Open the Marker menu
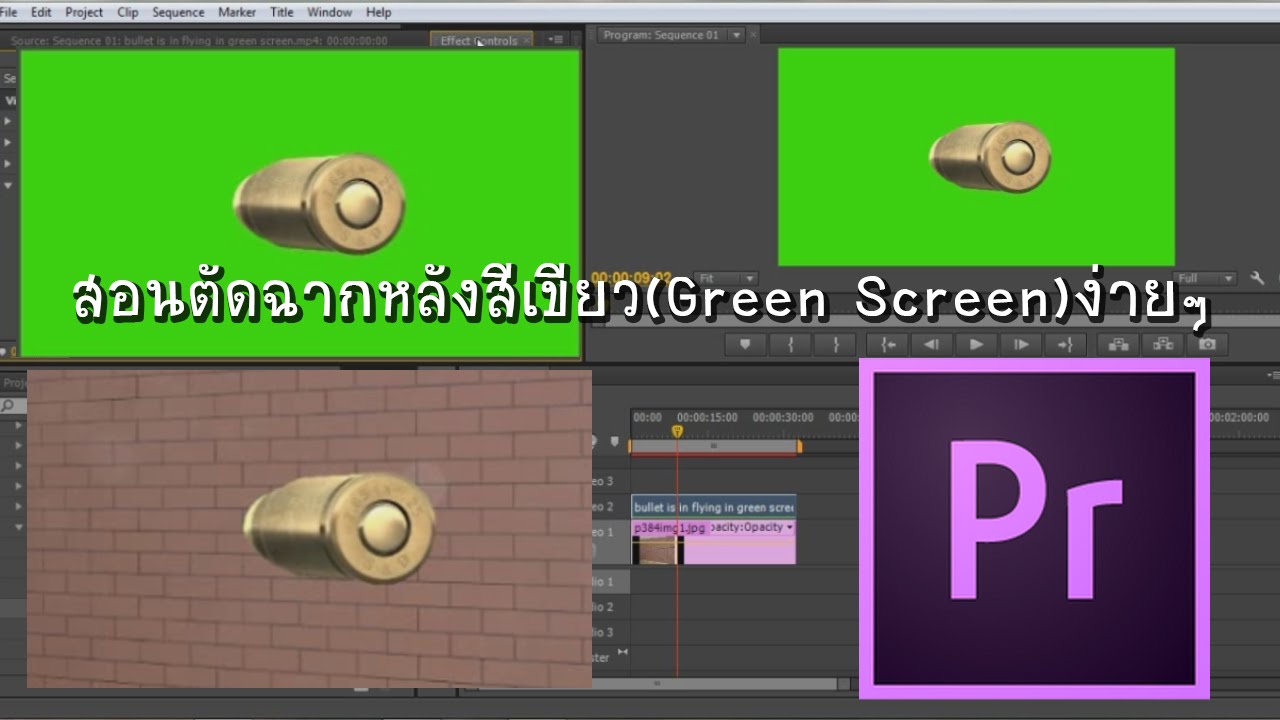1280x720 pixels. pos(236,12)
